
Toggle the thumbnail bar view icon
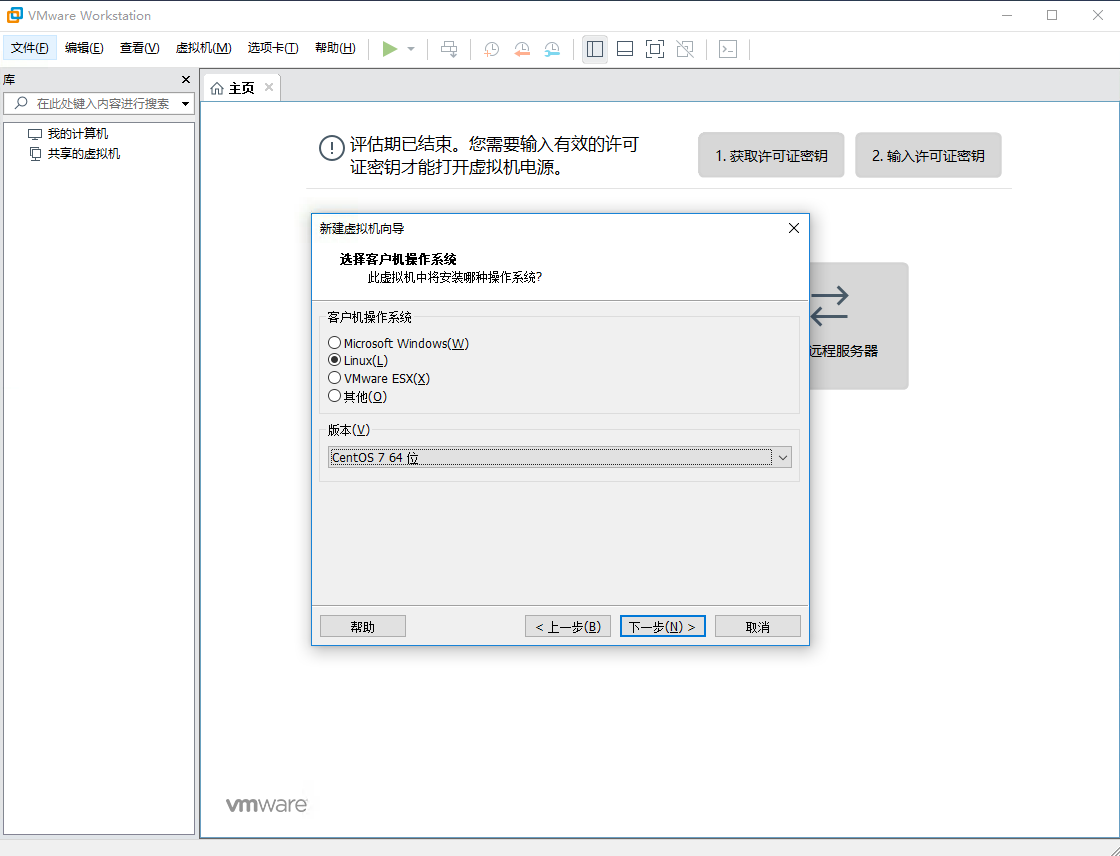click(625, 49)
